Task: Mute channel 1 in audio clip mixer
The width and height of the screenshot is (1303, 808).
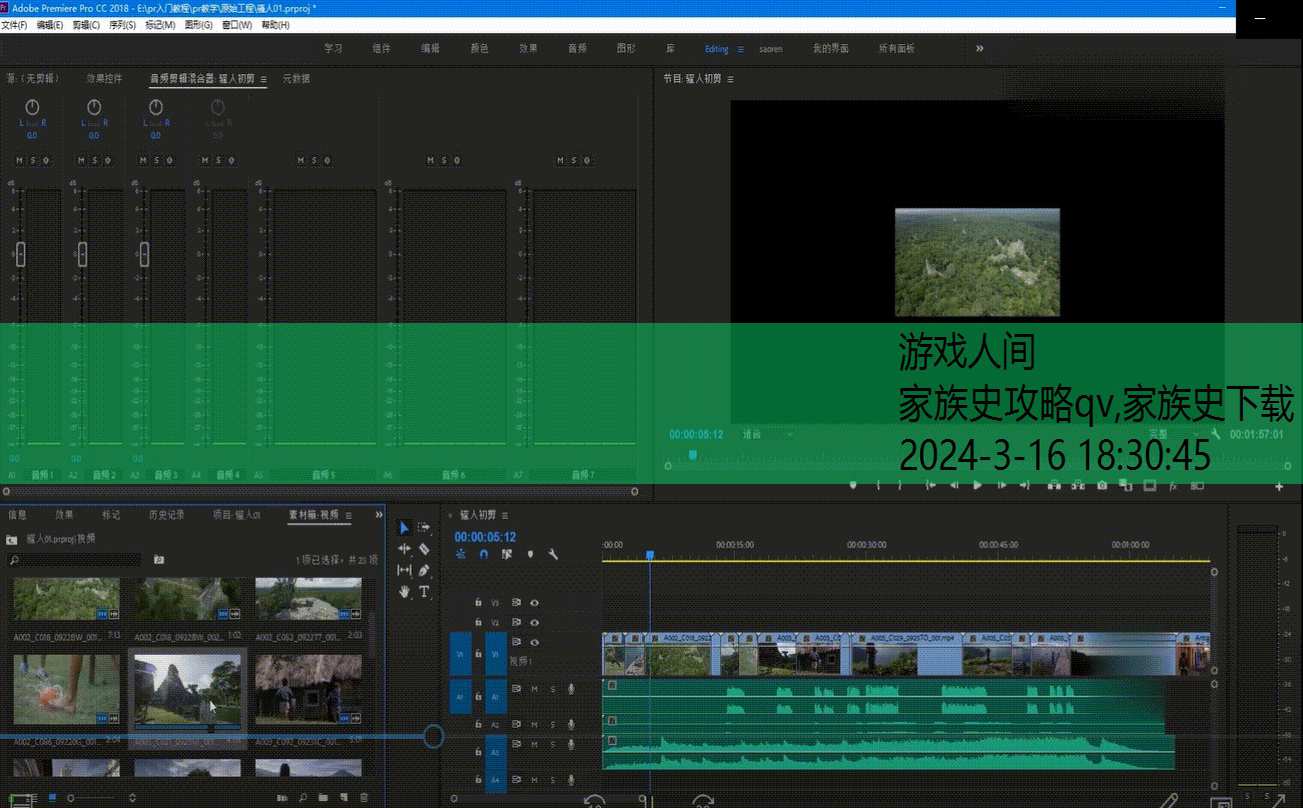Action: [x=19, y=160]
